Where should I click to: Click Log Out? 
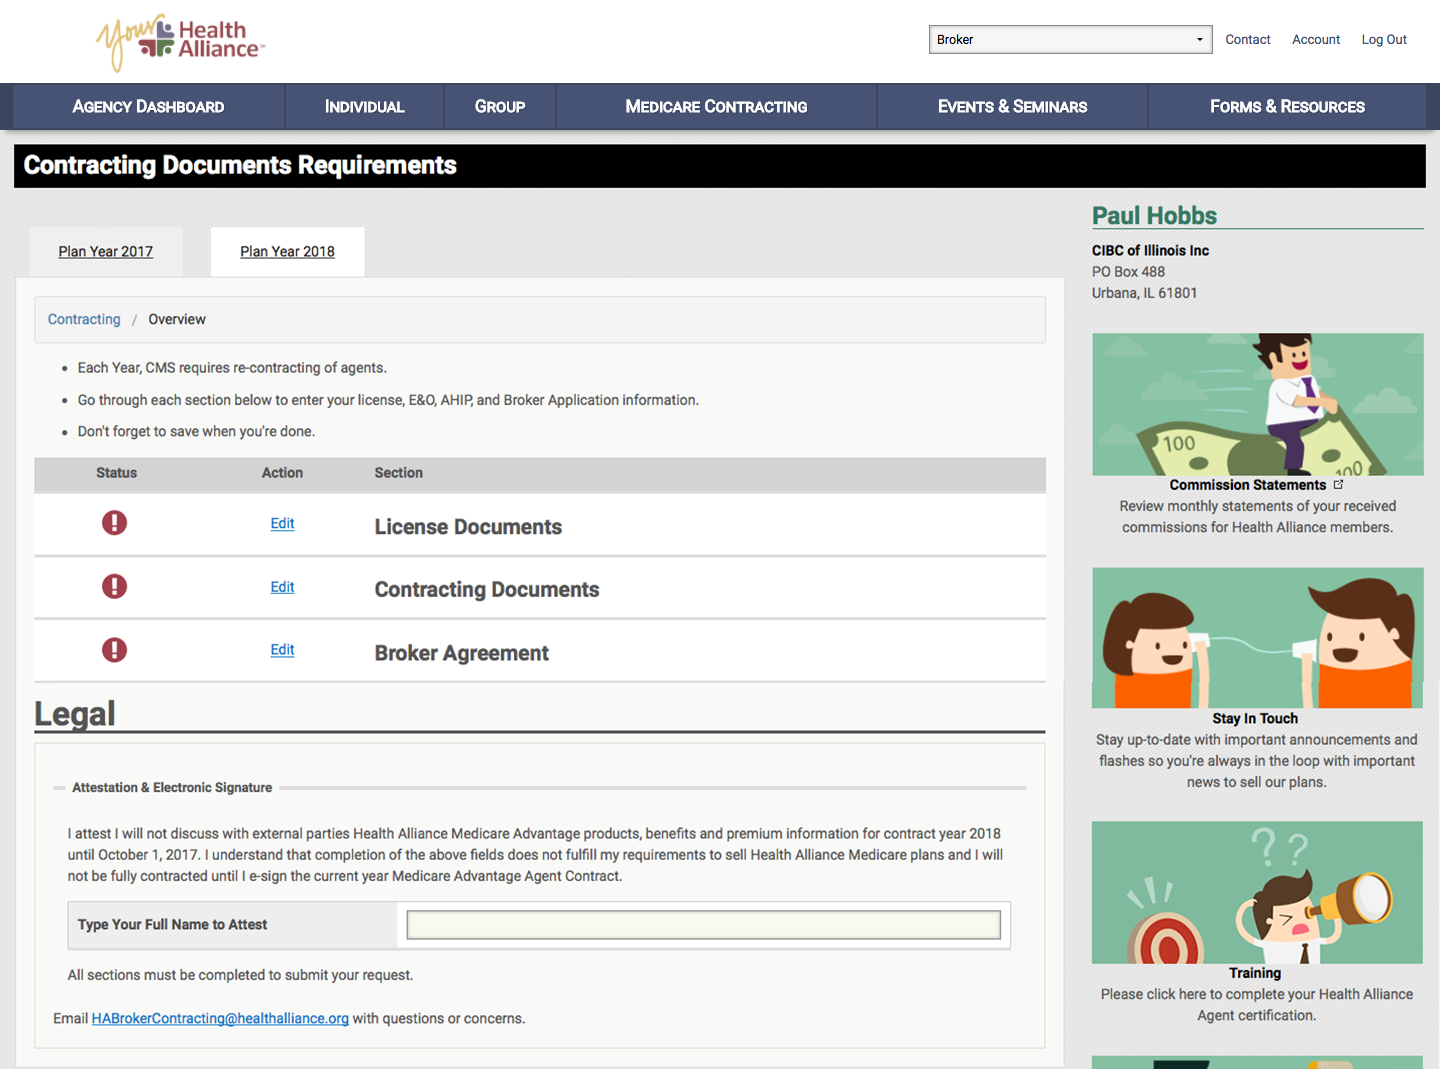click(x=1384, y=40)
